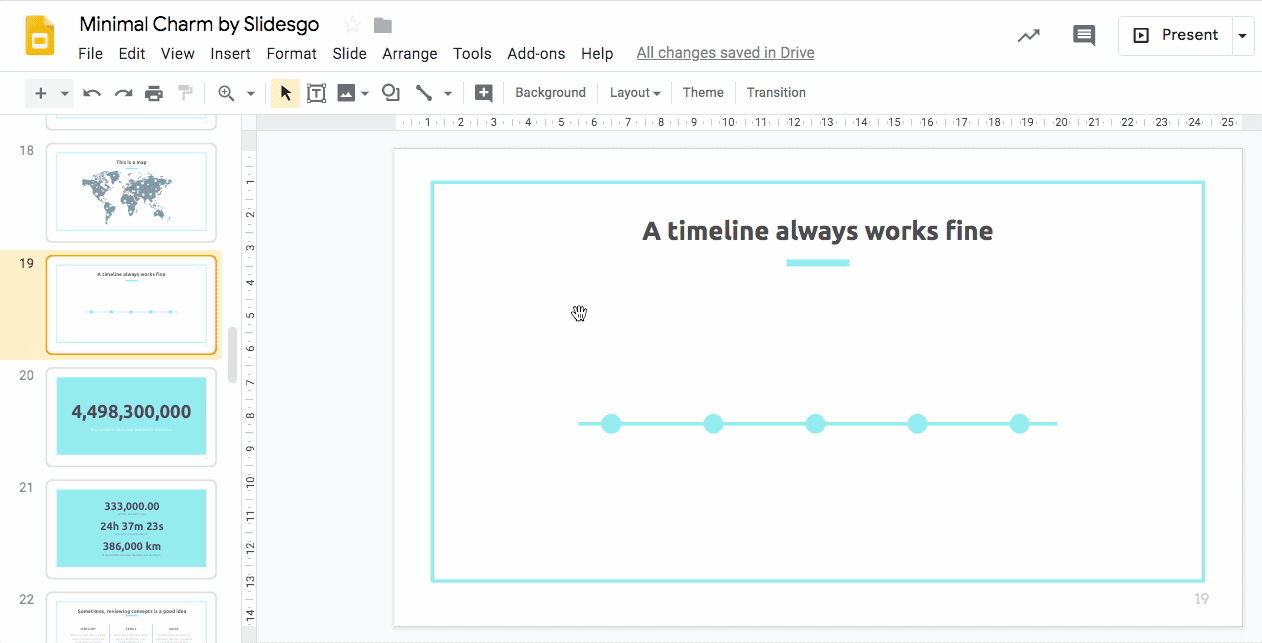Open the Help menu
This screenshot has width=1262, height=643.
click(597, 54)
